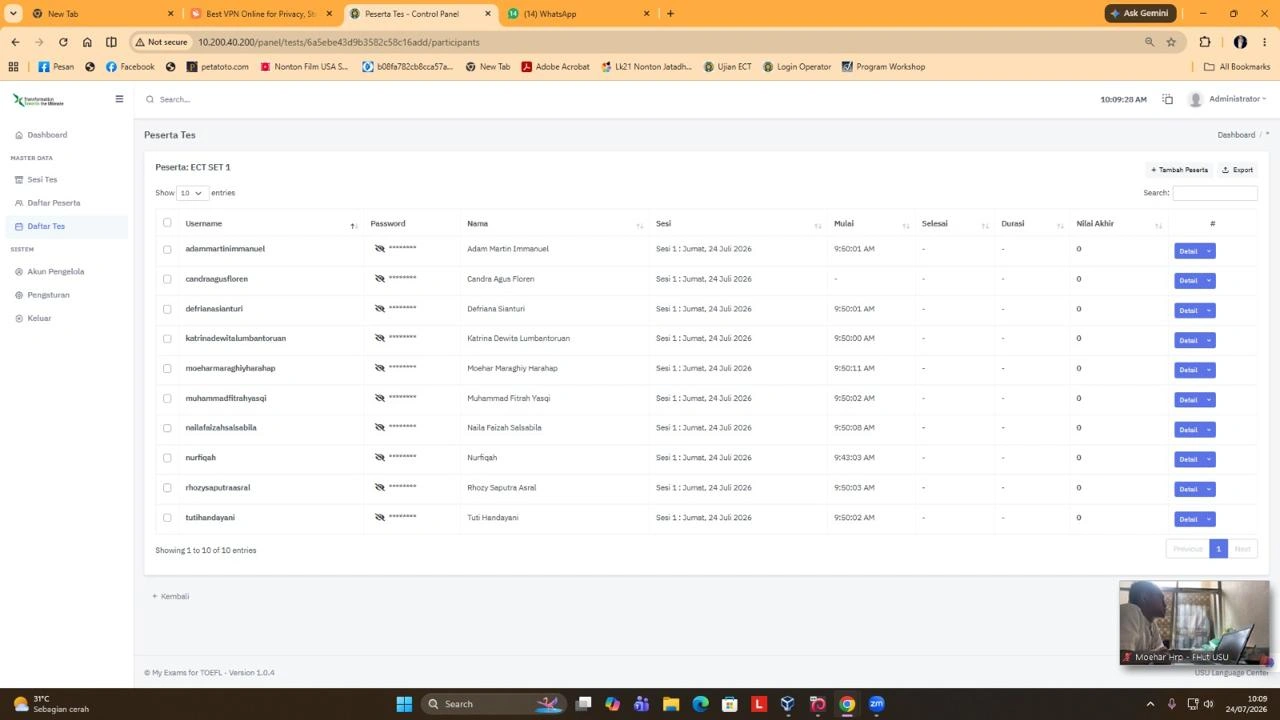The image size is (1280, 720).
Task: Open the Administrator avatar icon
Action: pyautogui.click(x=1195, y=99)
